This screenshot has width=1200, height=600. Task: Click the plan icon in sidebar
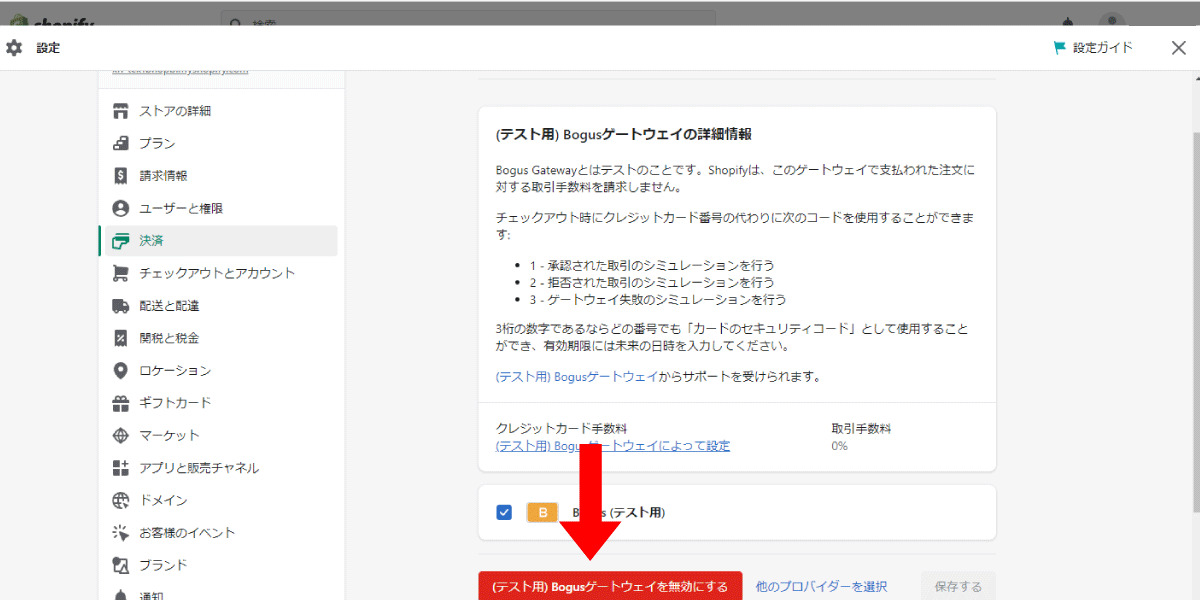(x=121, y=143)
